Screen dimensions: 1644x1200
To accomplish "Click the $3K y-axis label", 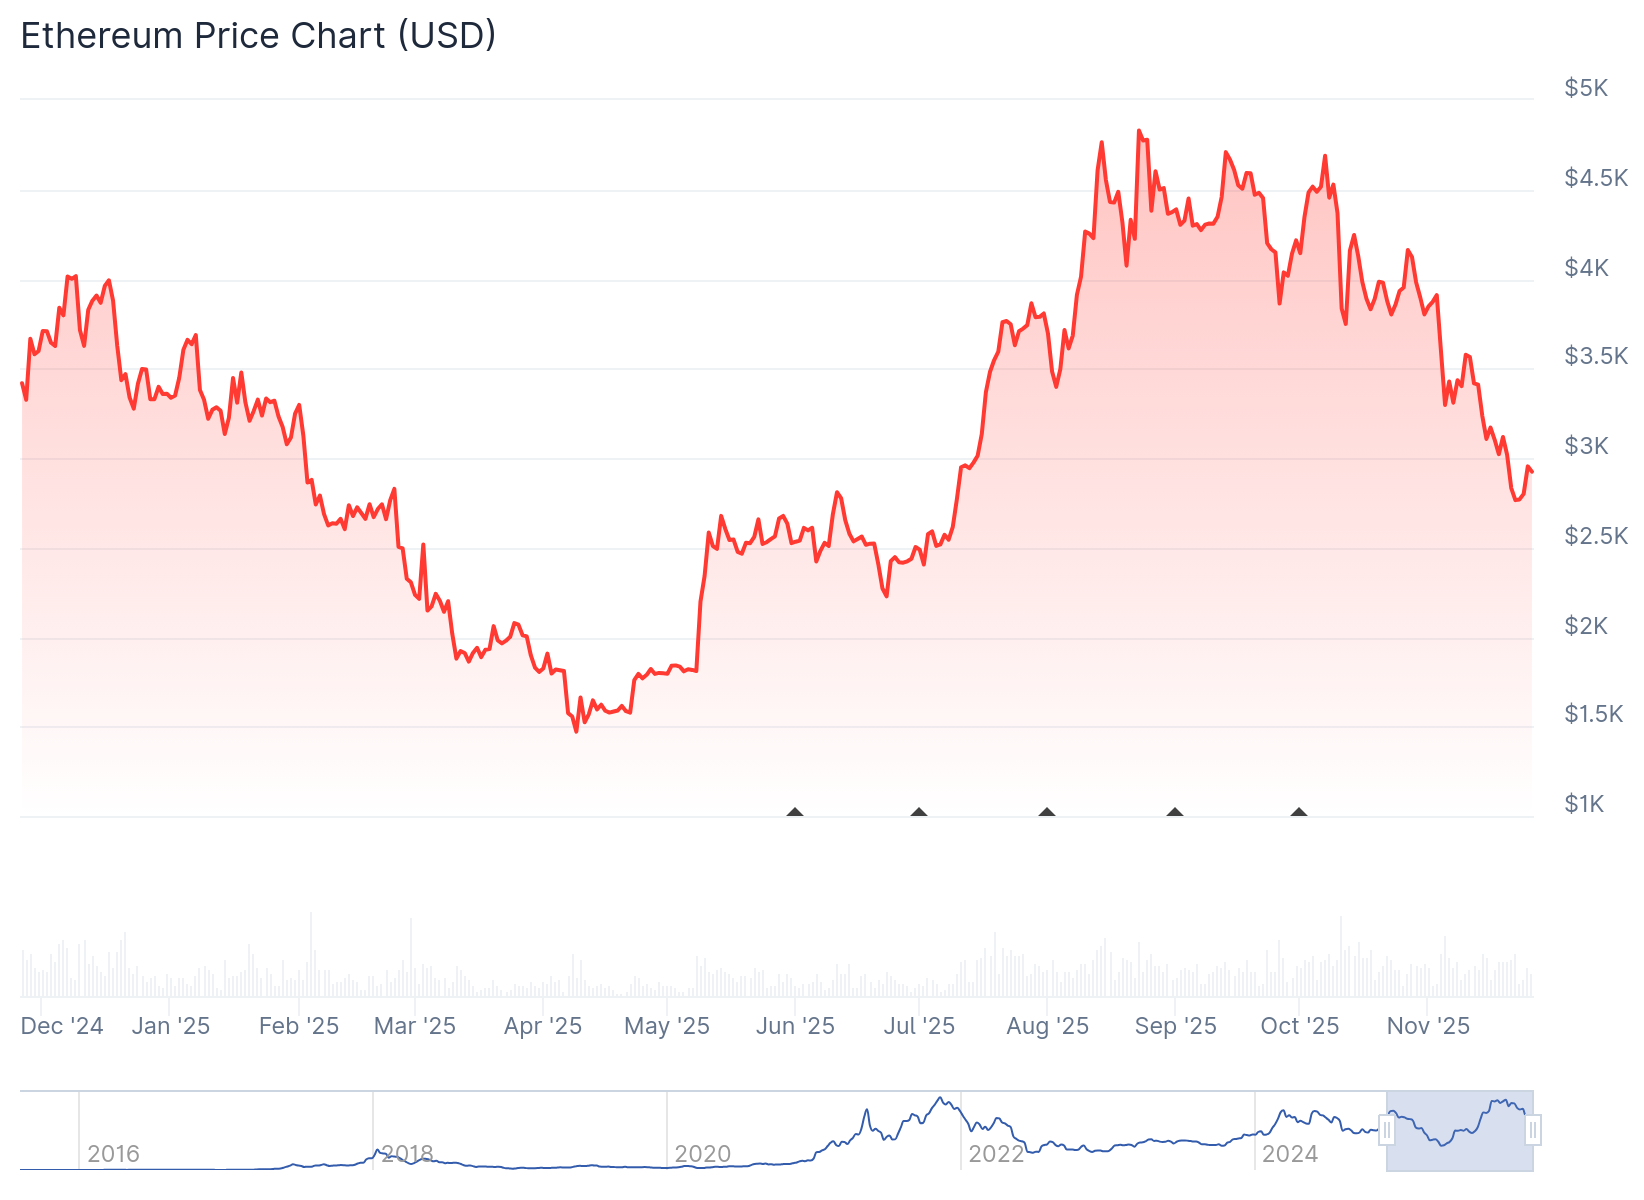I will pos(1586,446).
